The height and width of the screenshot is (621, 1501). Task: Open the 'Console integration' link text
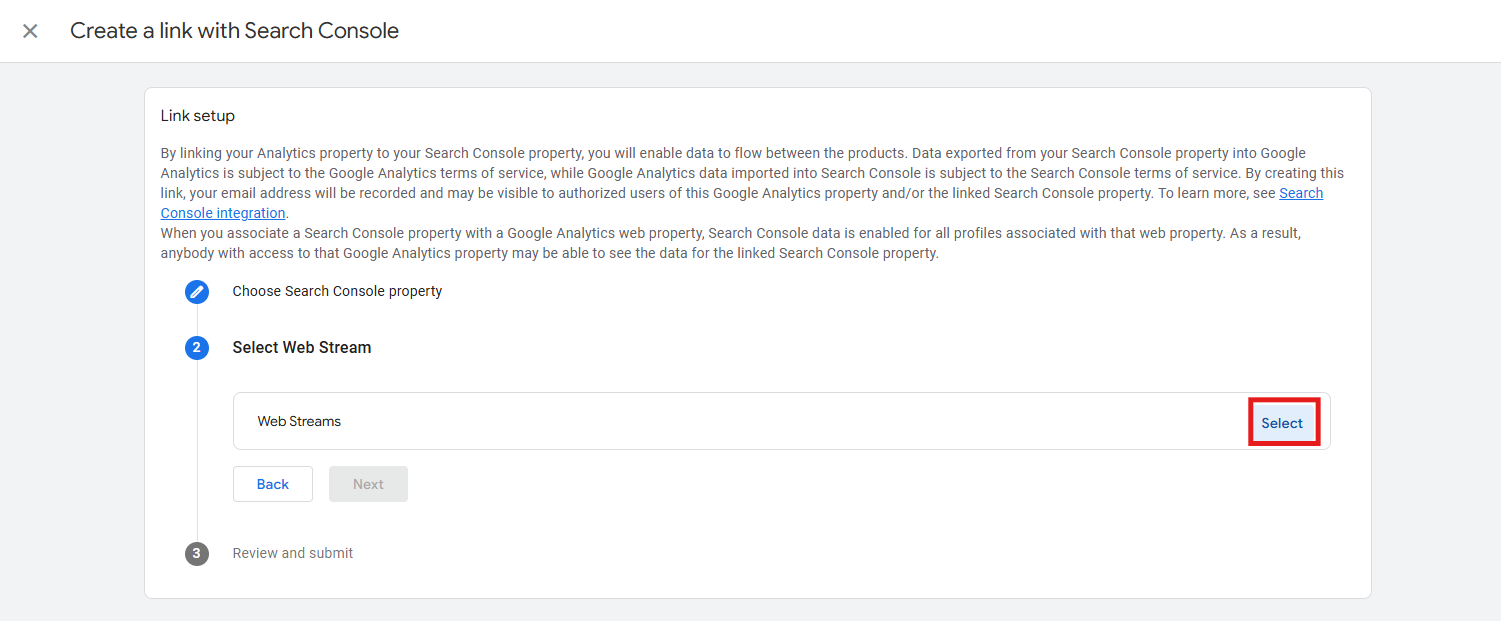(223, 213)
